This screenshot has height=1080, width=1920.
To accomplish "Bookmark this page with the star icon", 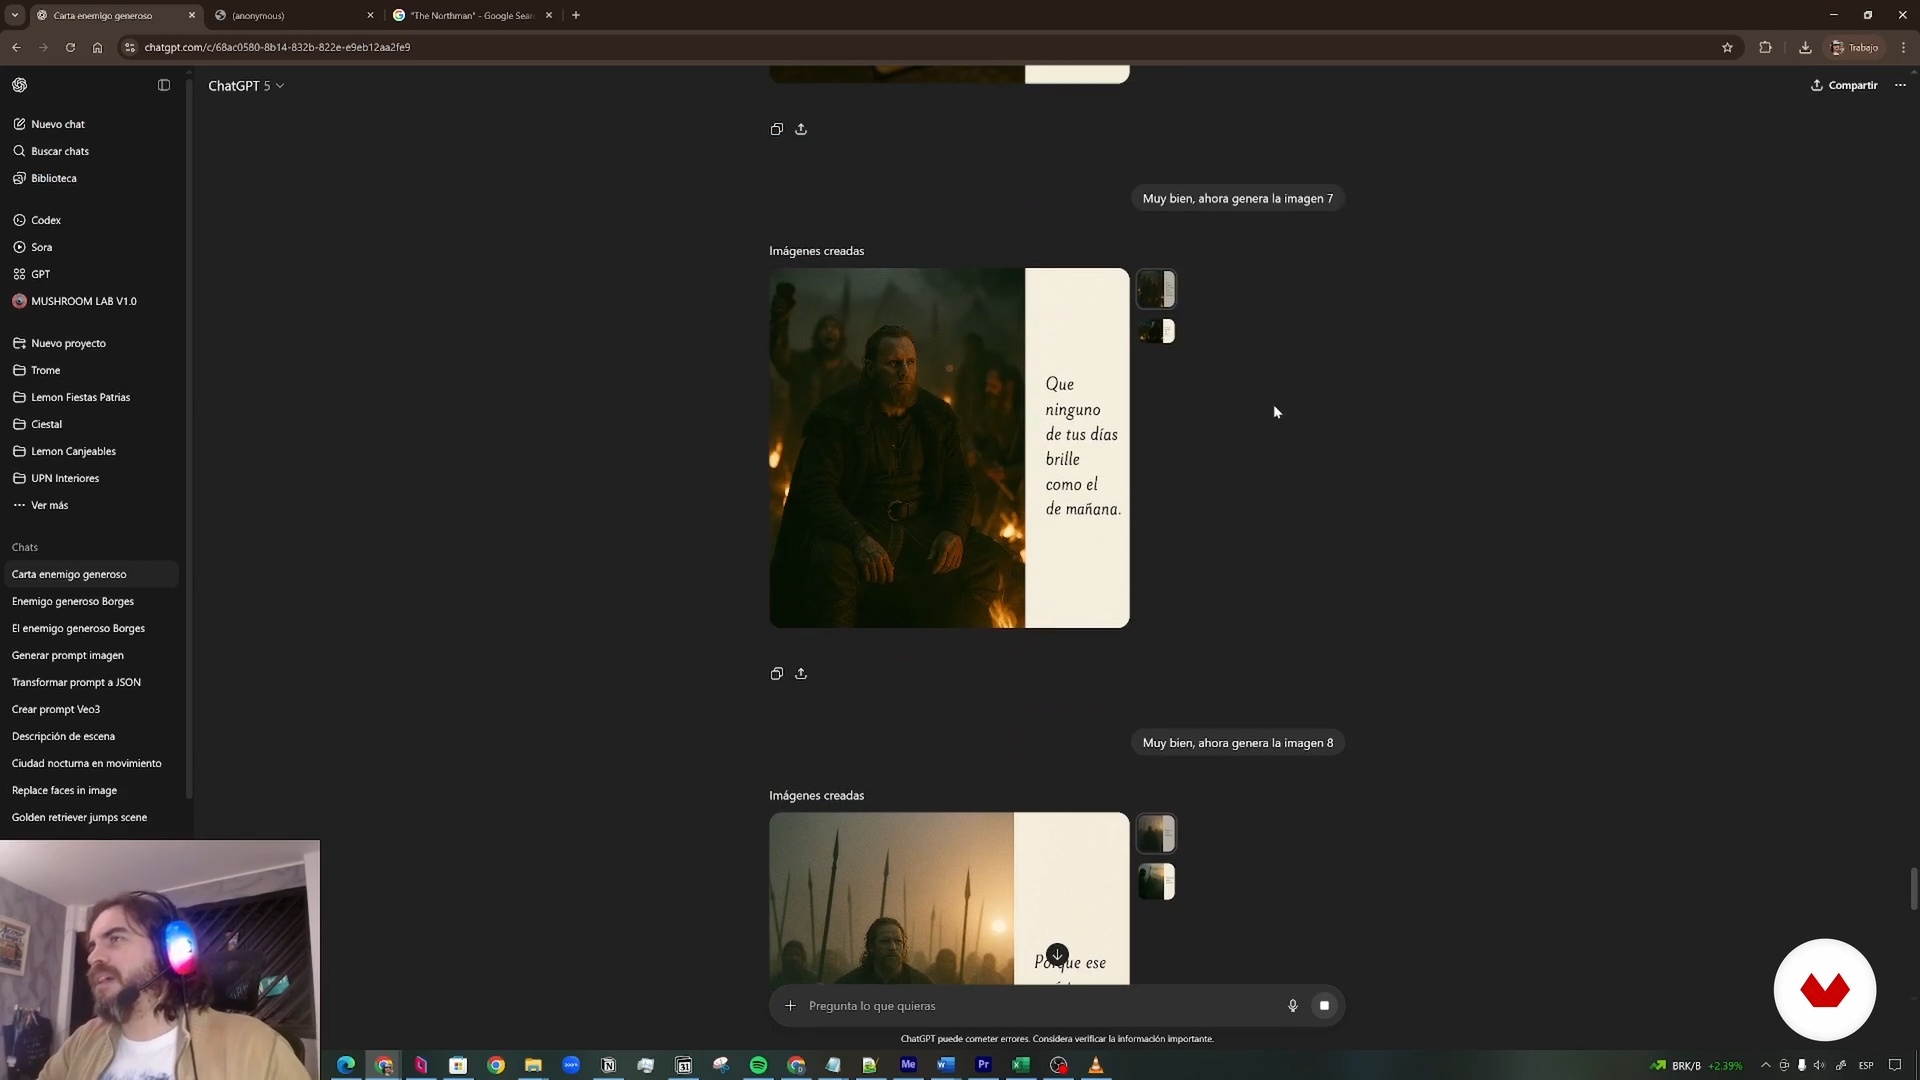I will (1727, 47).
